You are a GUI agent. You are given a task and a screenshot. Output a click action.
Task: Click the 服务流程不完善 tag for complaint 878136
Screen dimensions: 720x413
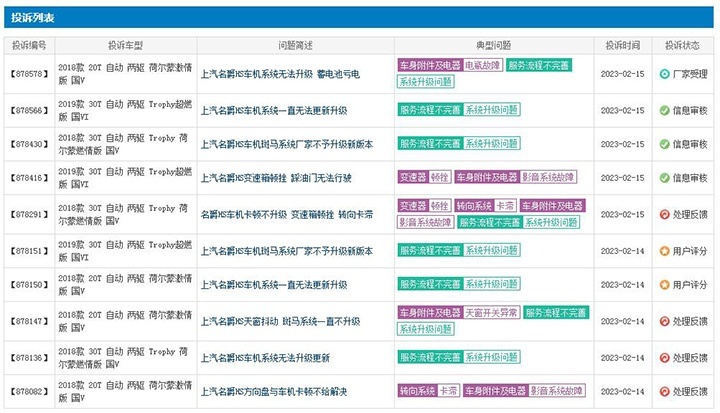click(430, 357)
